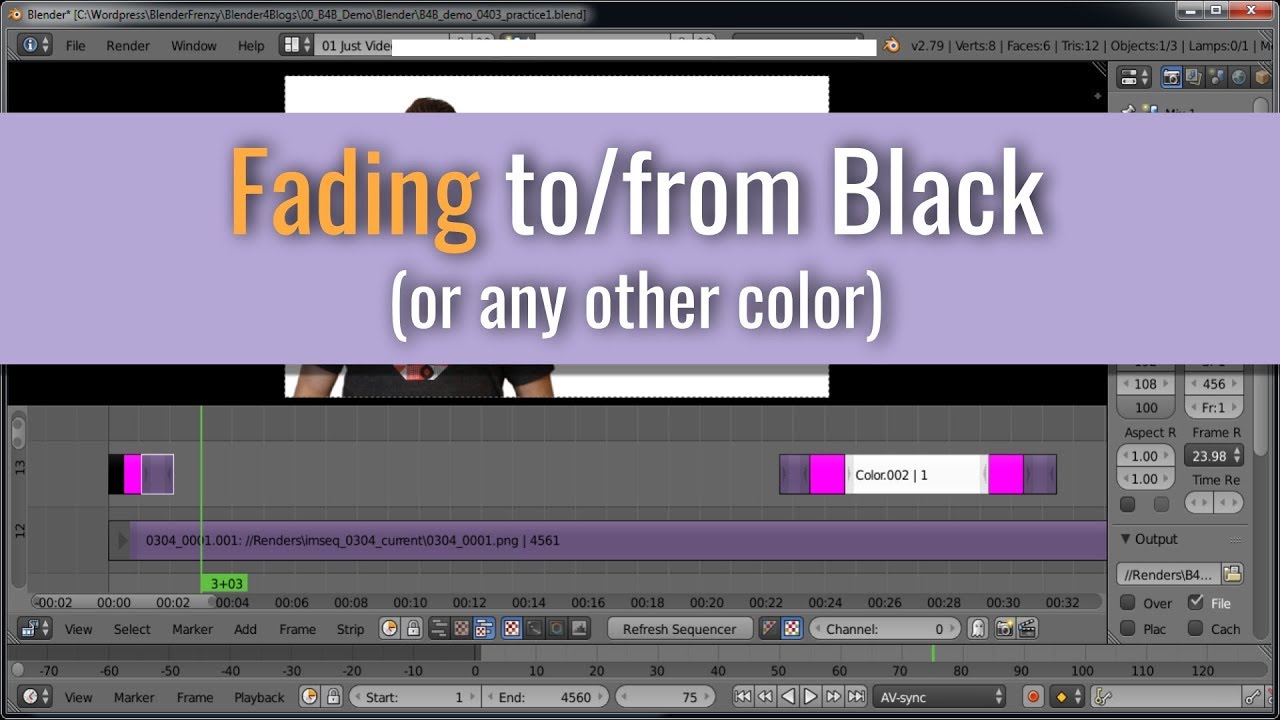Image resolution: width=1280 pixels, height=720 pixels.
Task: Open the Select menu in sequencer
Action: coord(132,629)
